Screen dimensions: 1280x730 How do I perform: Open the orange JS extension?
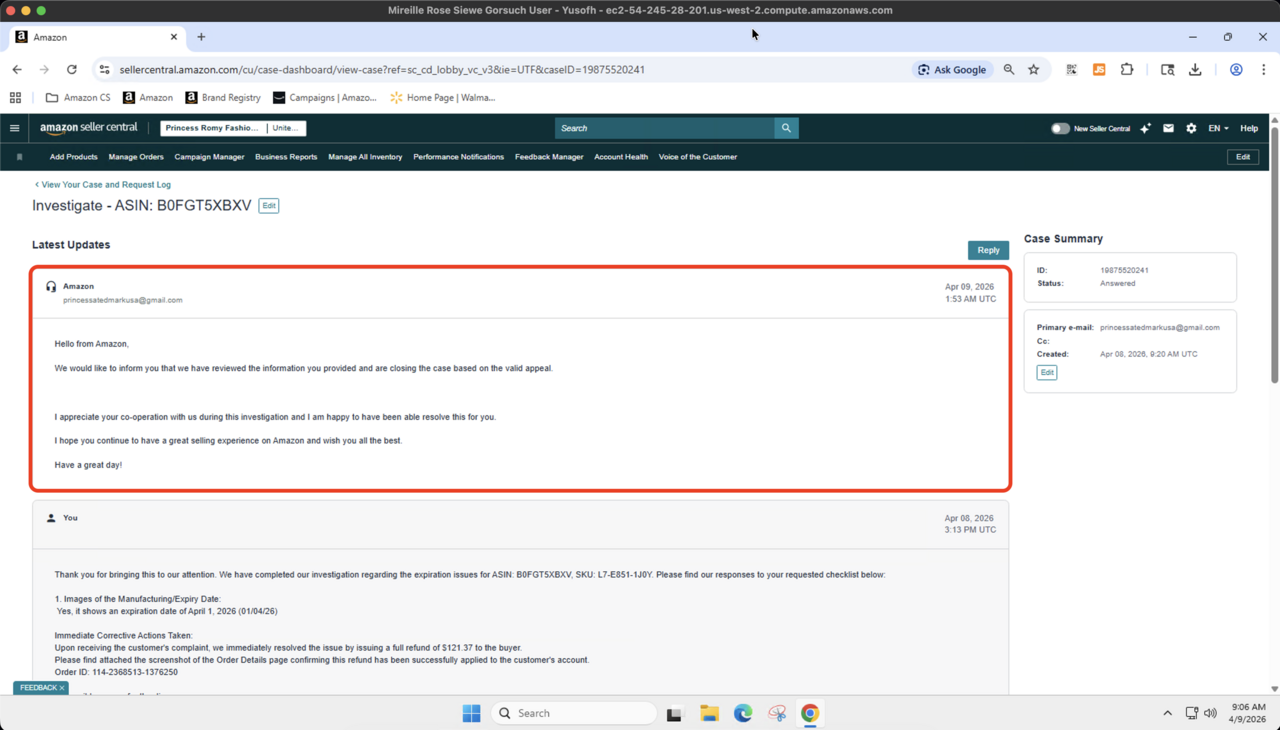click(1099, 70)
